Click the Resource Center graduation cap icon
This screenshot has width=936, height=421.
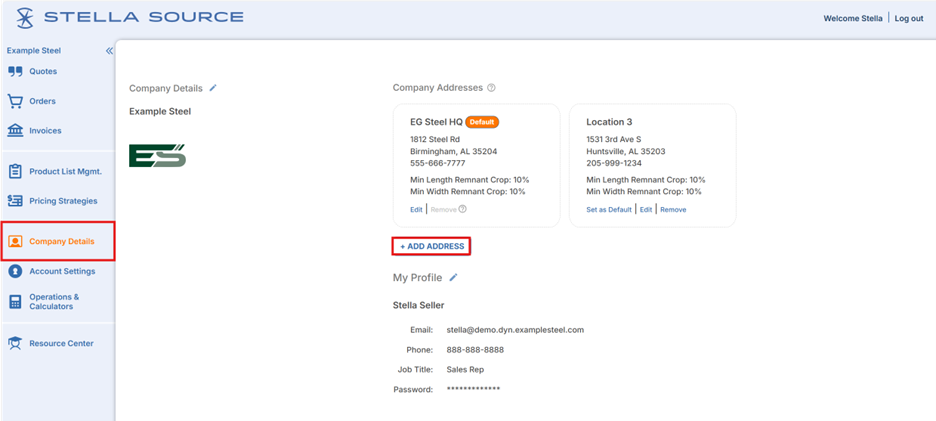15,343
